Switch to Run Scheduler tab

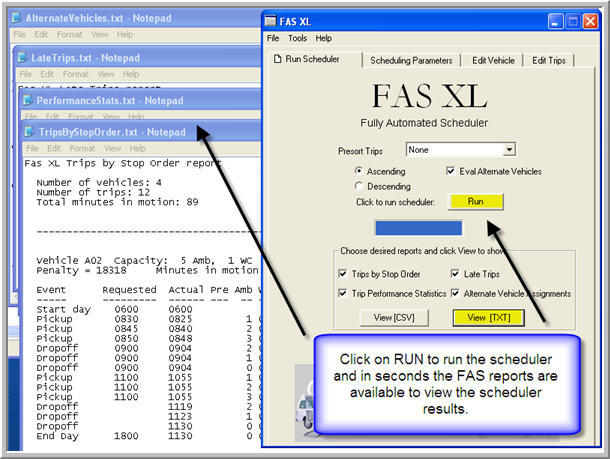point(312,59)
